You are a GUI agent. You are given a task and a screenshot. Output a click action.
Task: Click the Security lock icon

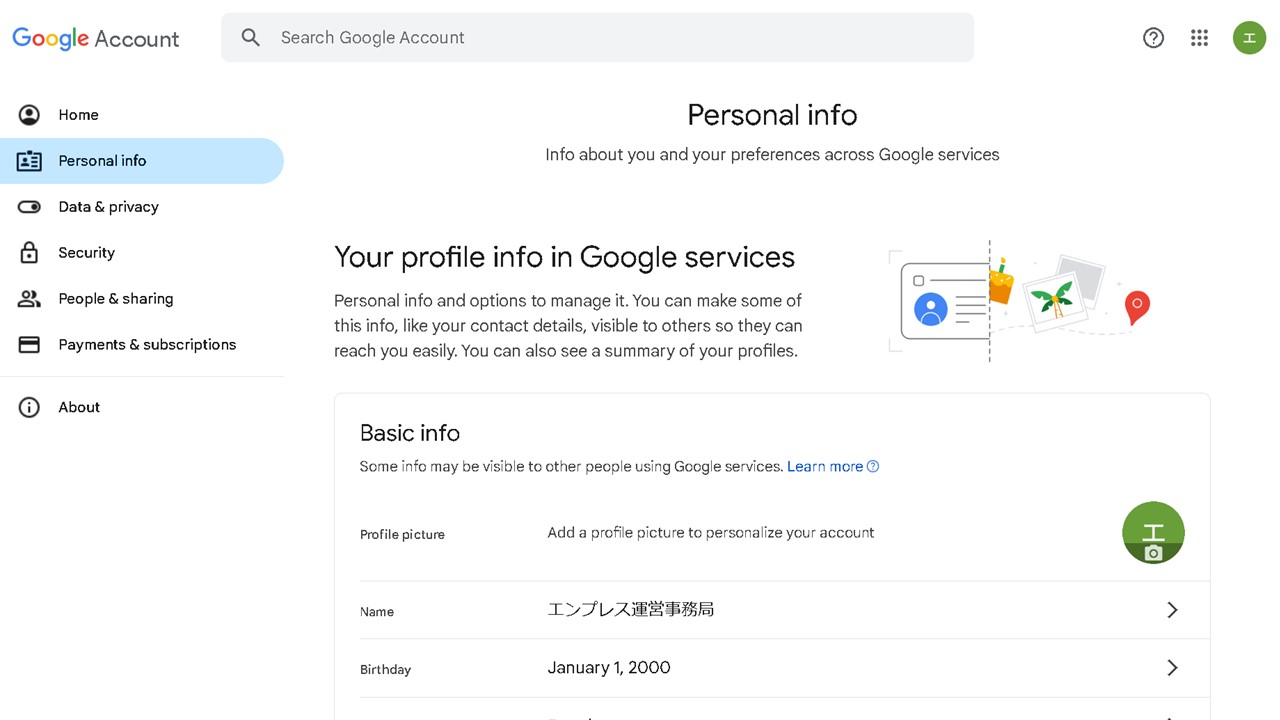29,252
